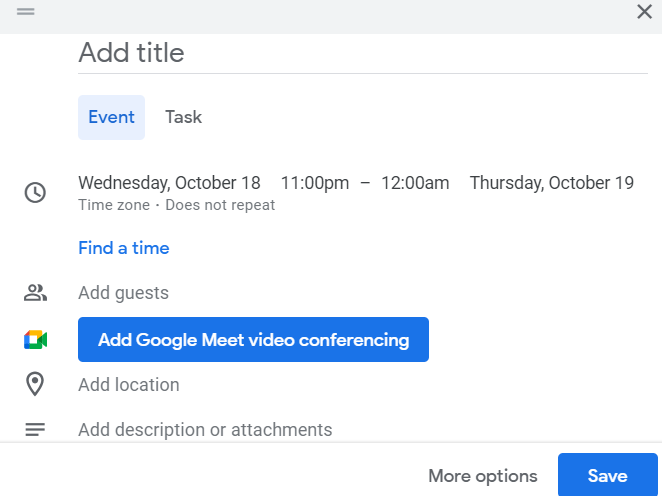
Task: Select the Event tab
Action: point(111,117)
